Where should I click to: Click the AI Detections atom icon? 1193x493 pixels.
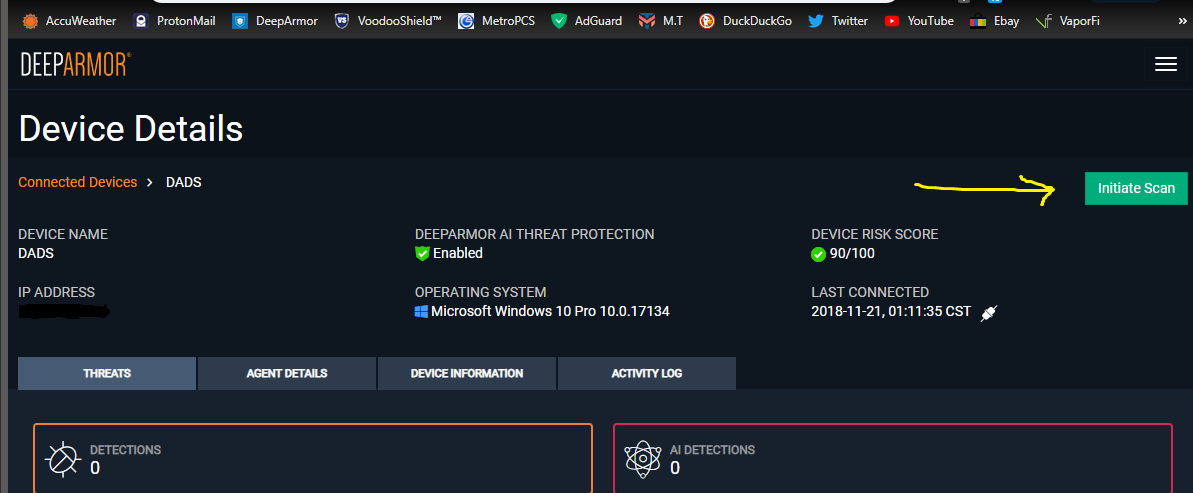point(642,460)
